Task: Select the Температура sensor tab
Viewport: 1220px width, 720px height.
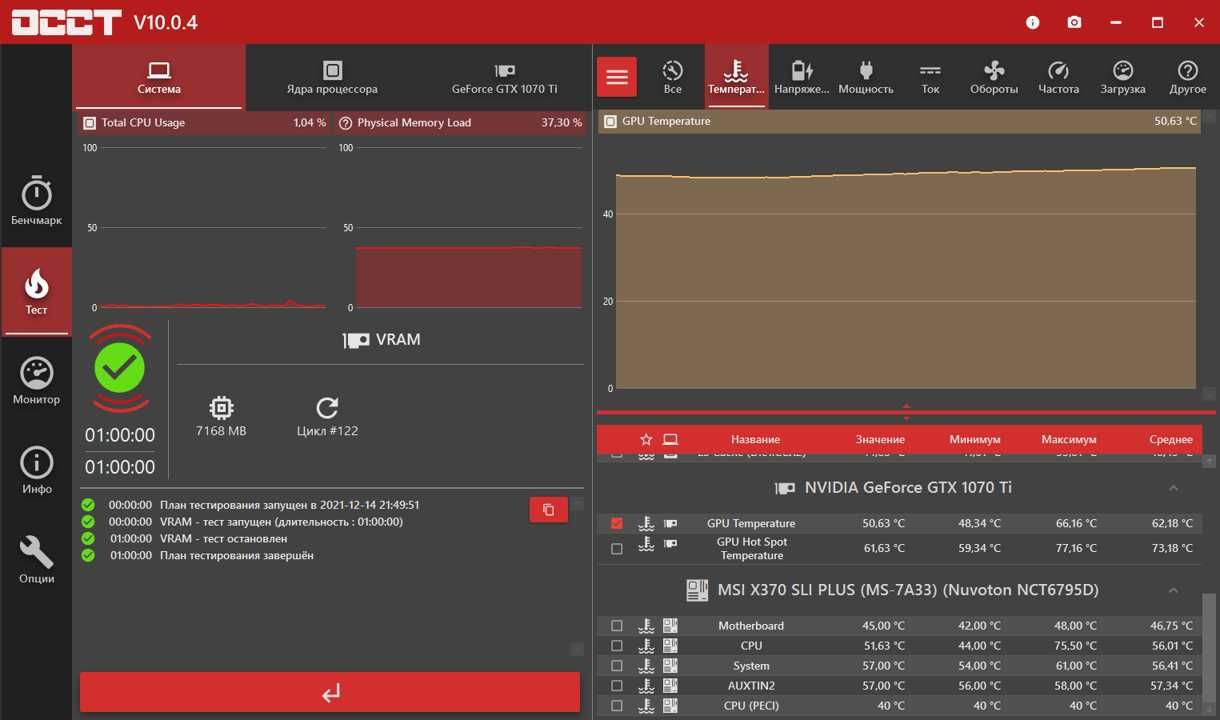Action: click(x=736, y=77)
